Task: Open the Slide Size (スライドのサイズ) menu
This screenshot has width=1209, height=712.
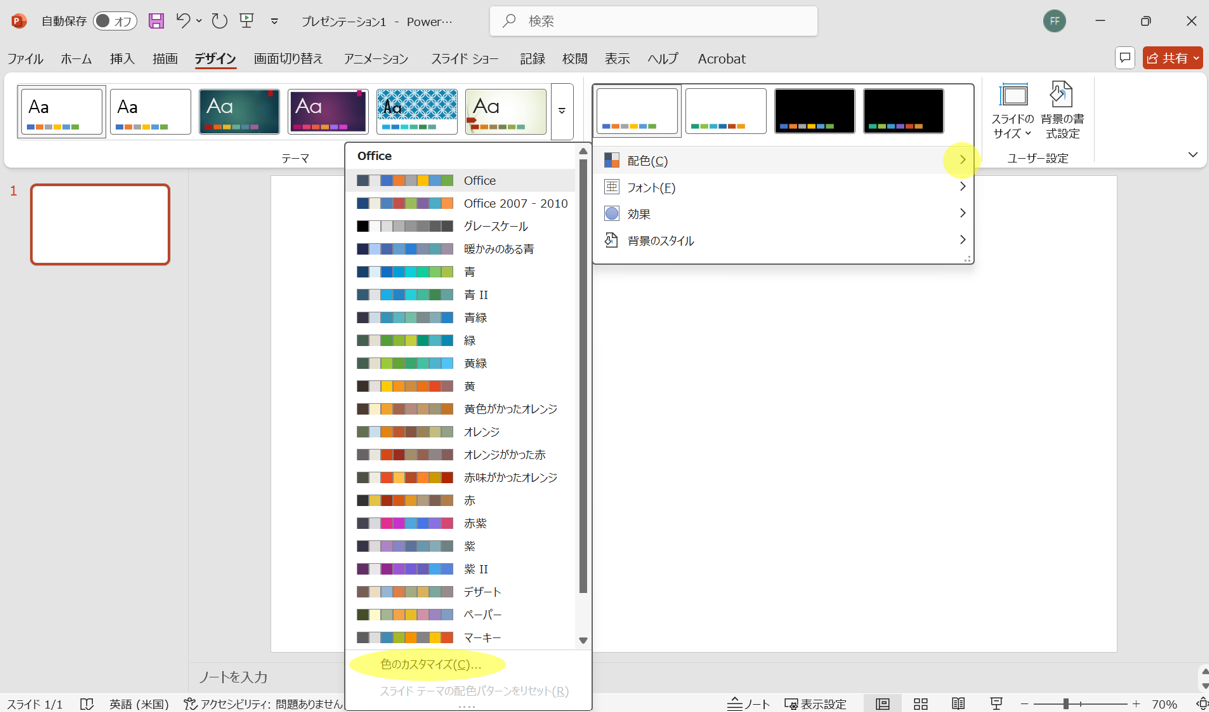Action: click(x=1013, y=111)
